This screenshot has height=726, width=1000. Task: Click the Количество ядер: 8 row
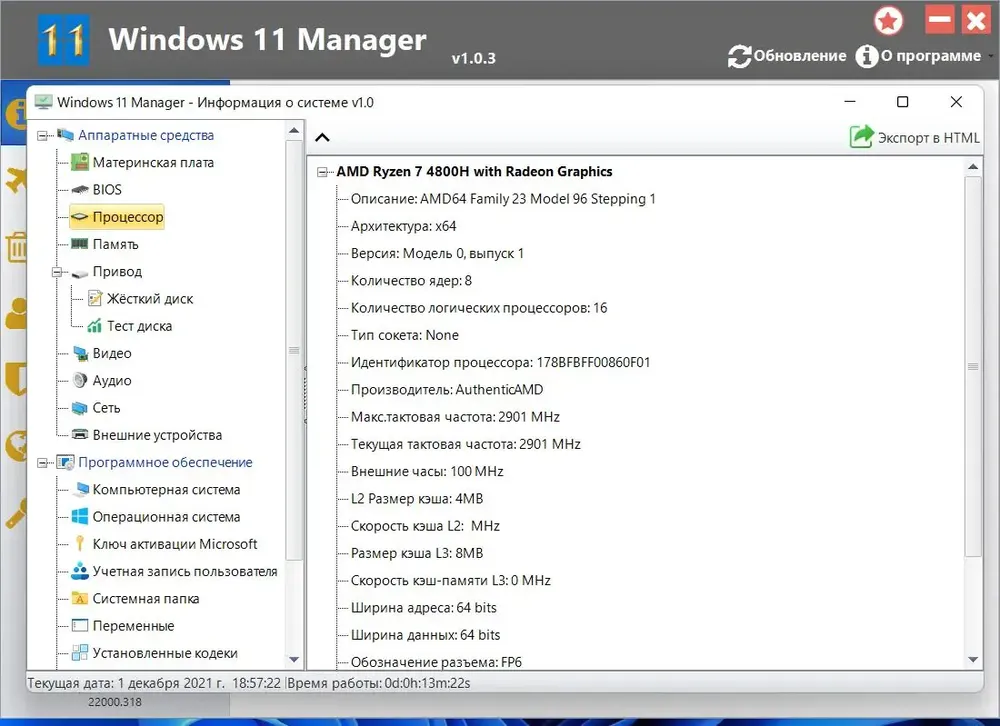(x=411, y=281)
